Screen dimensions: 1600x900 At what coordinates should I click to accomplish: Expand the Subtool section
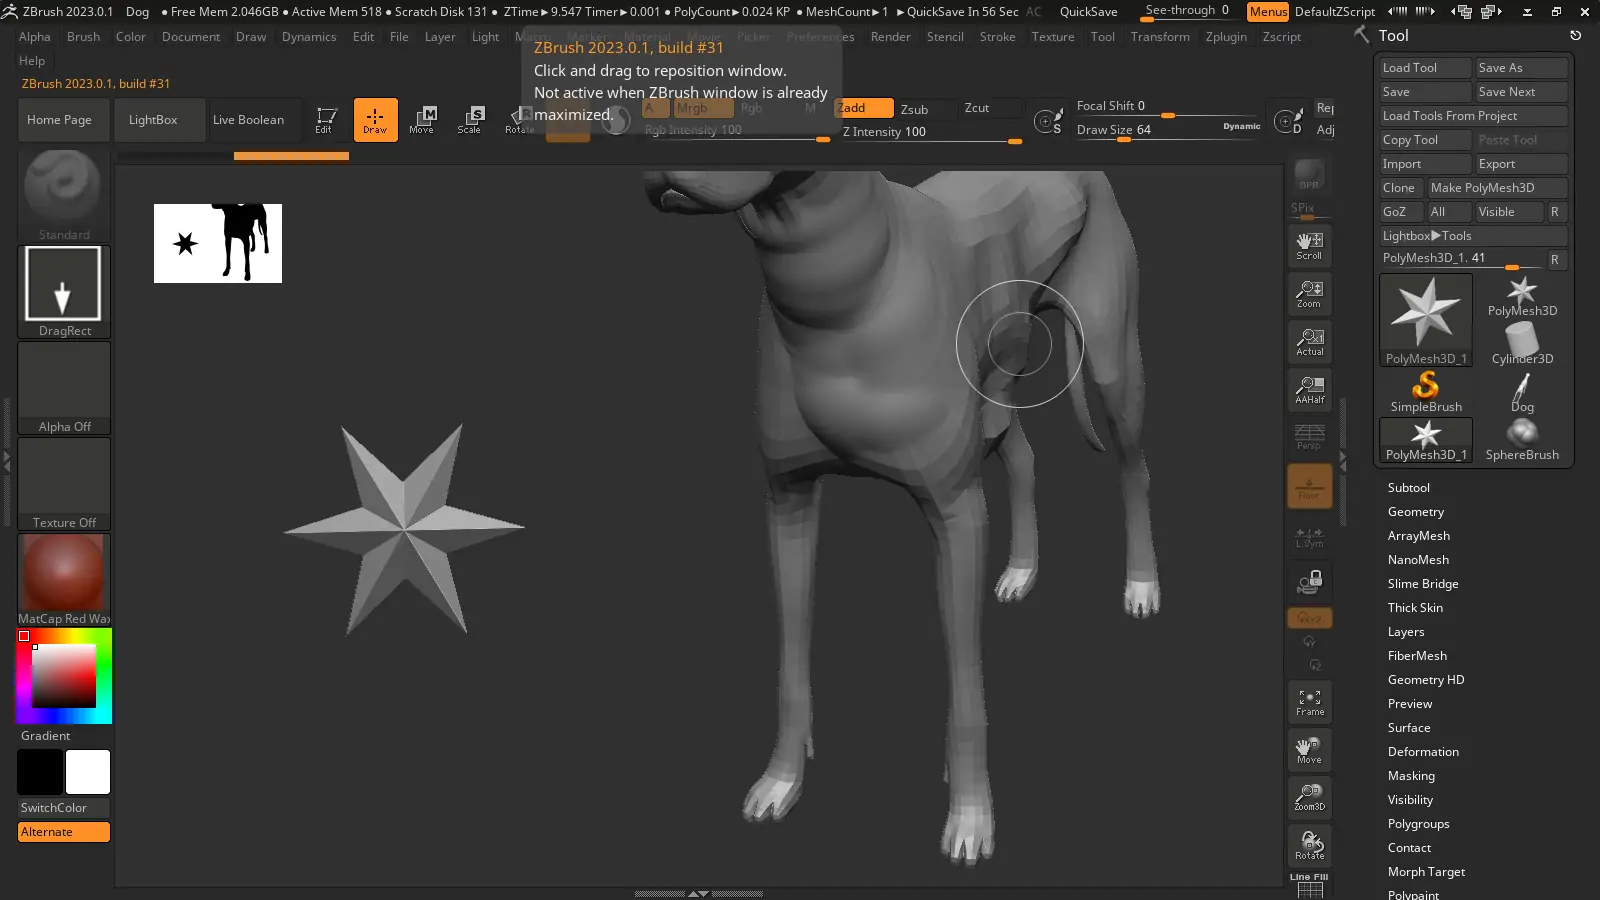[1408, 488]
